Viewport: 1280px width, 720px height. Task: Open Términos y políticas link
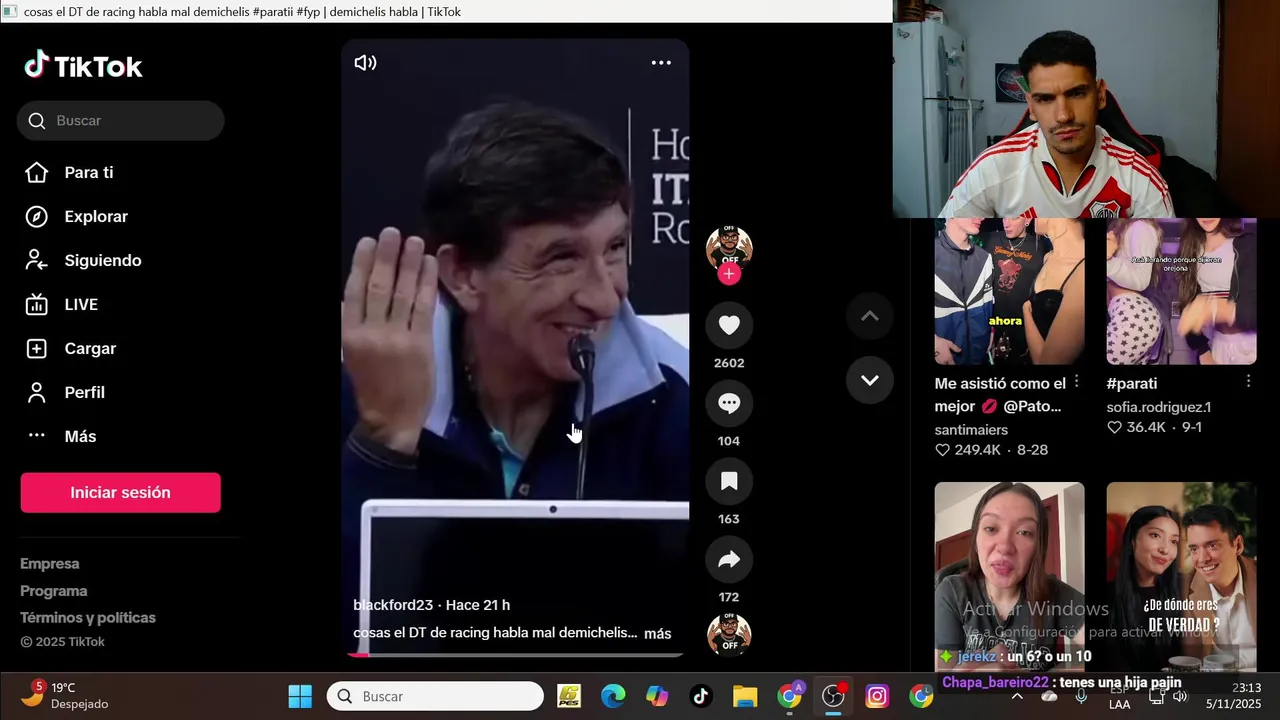[88, 618]
